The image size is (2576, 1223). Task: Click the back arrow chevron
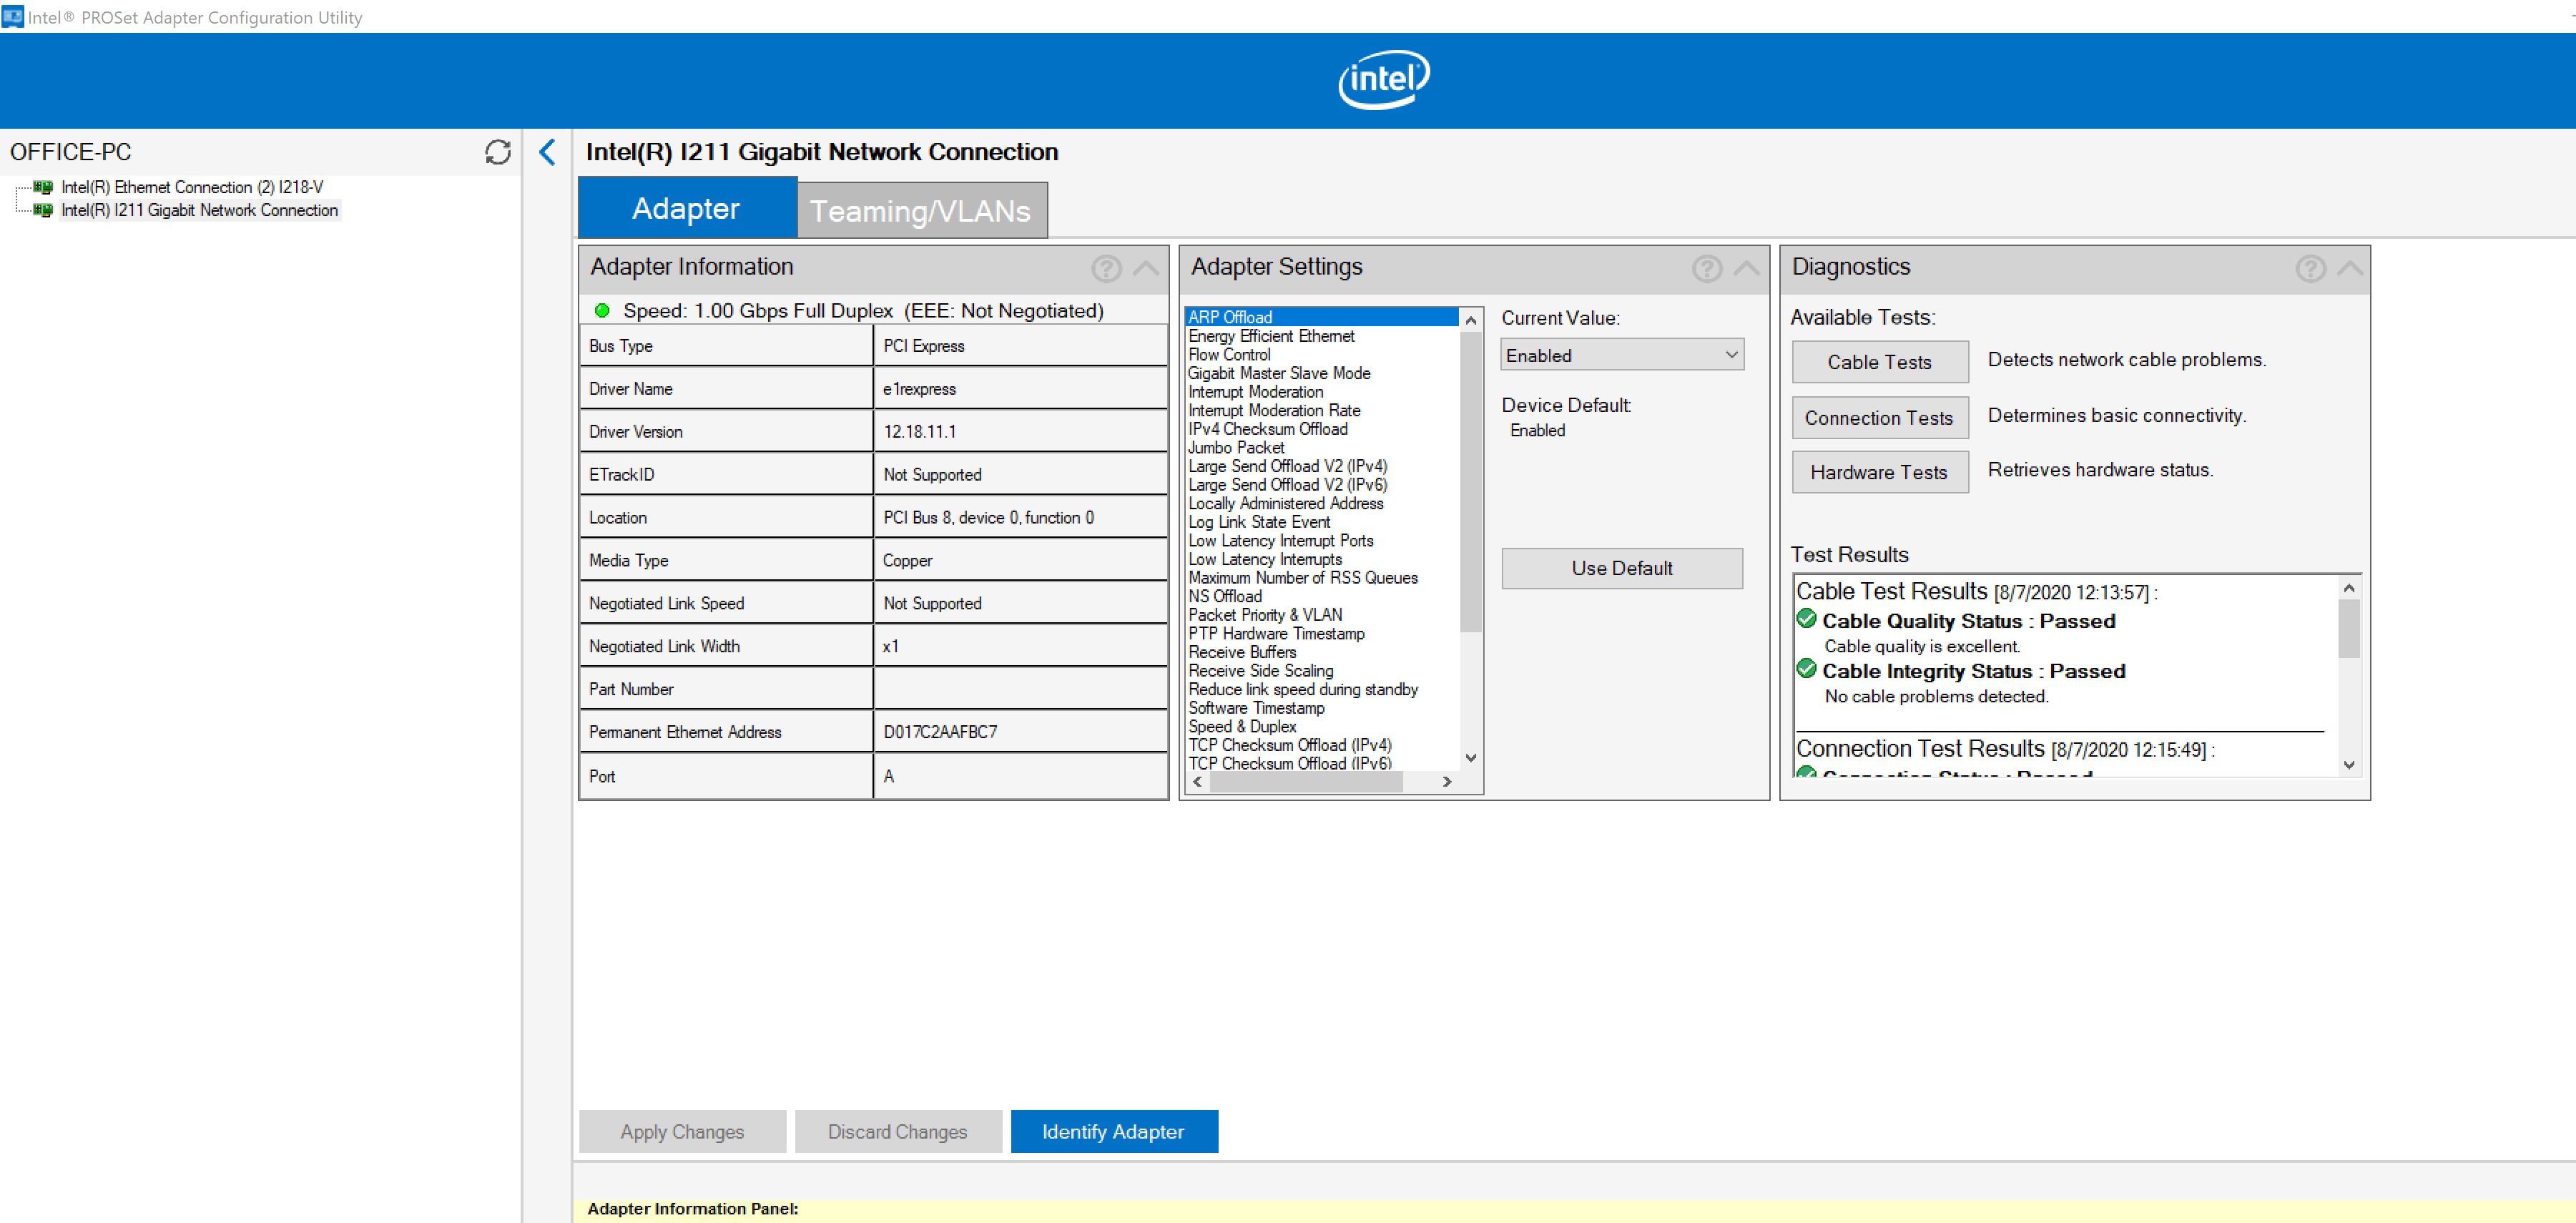pyautogui.click(x=547, y=152)
